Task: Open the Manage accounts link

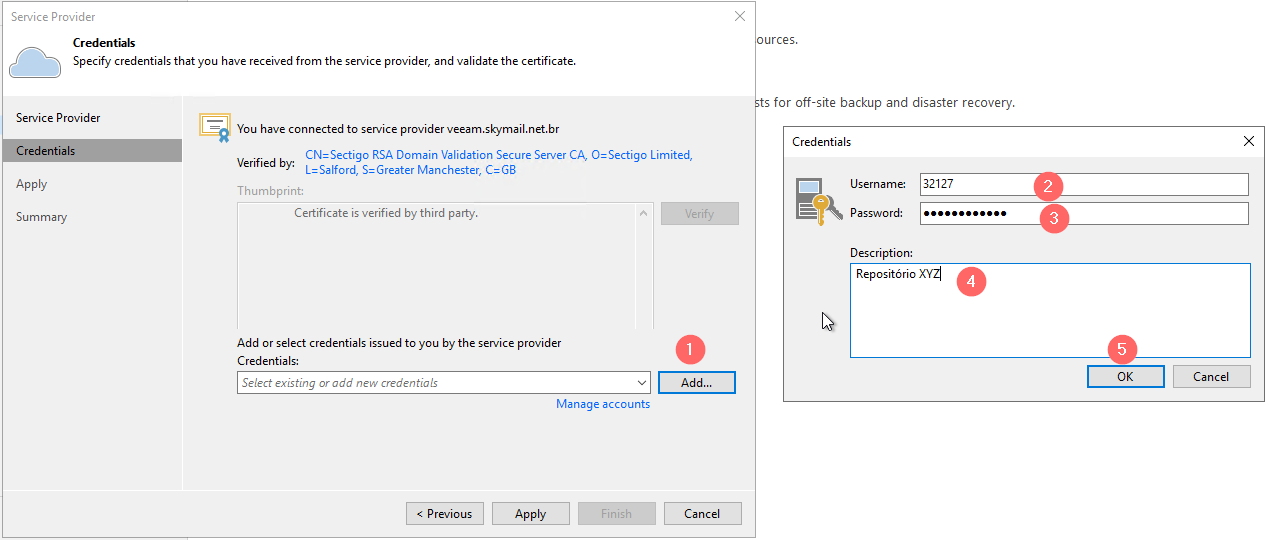Action: (x=603, y=404)
